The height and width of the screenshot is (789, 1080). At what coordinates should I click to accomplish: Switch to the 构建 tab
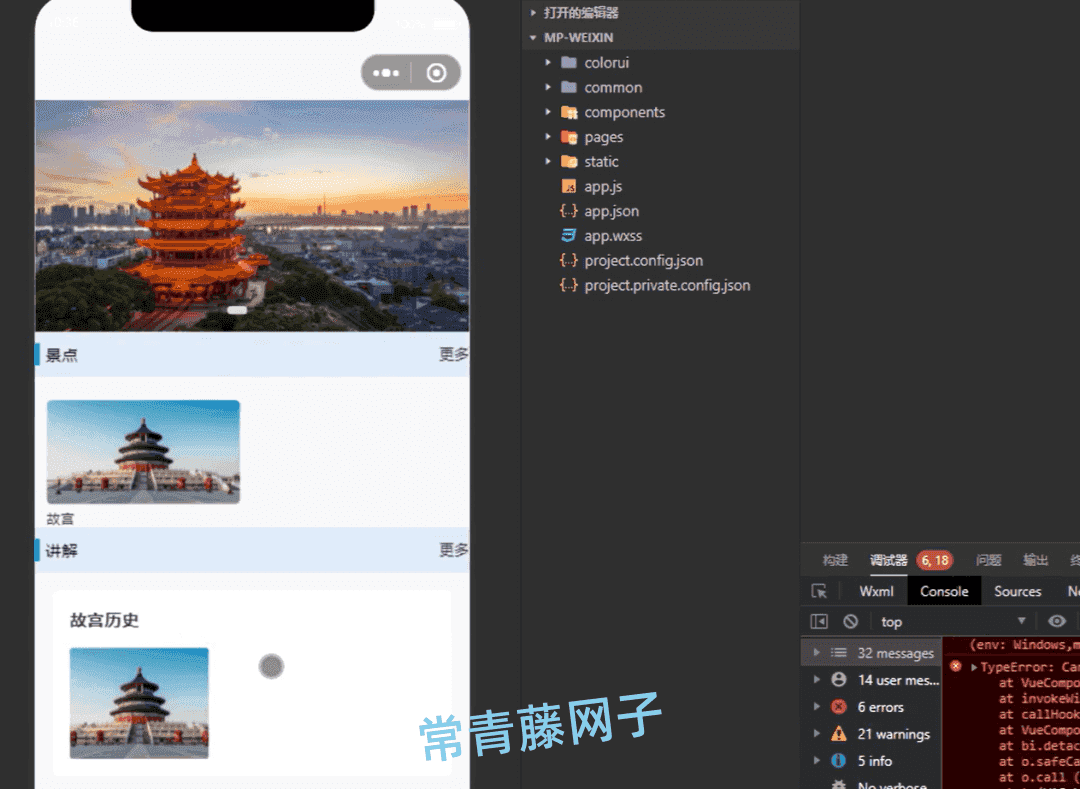[x=835, y=560]
